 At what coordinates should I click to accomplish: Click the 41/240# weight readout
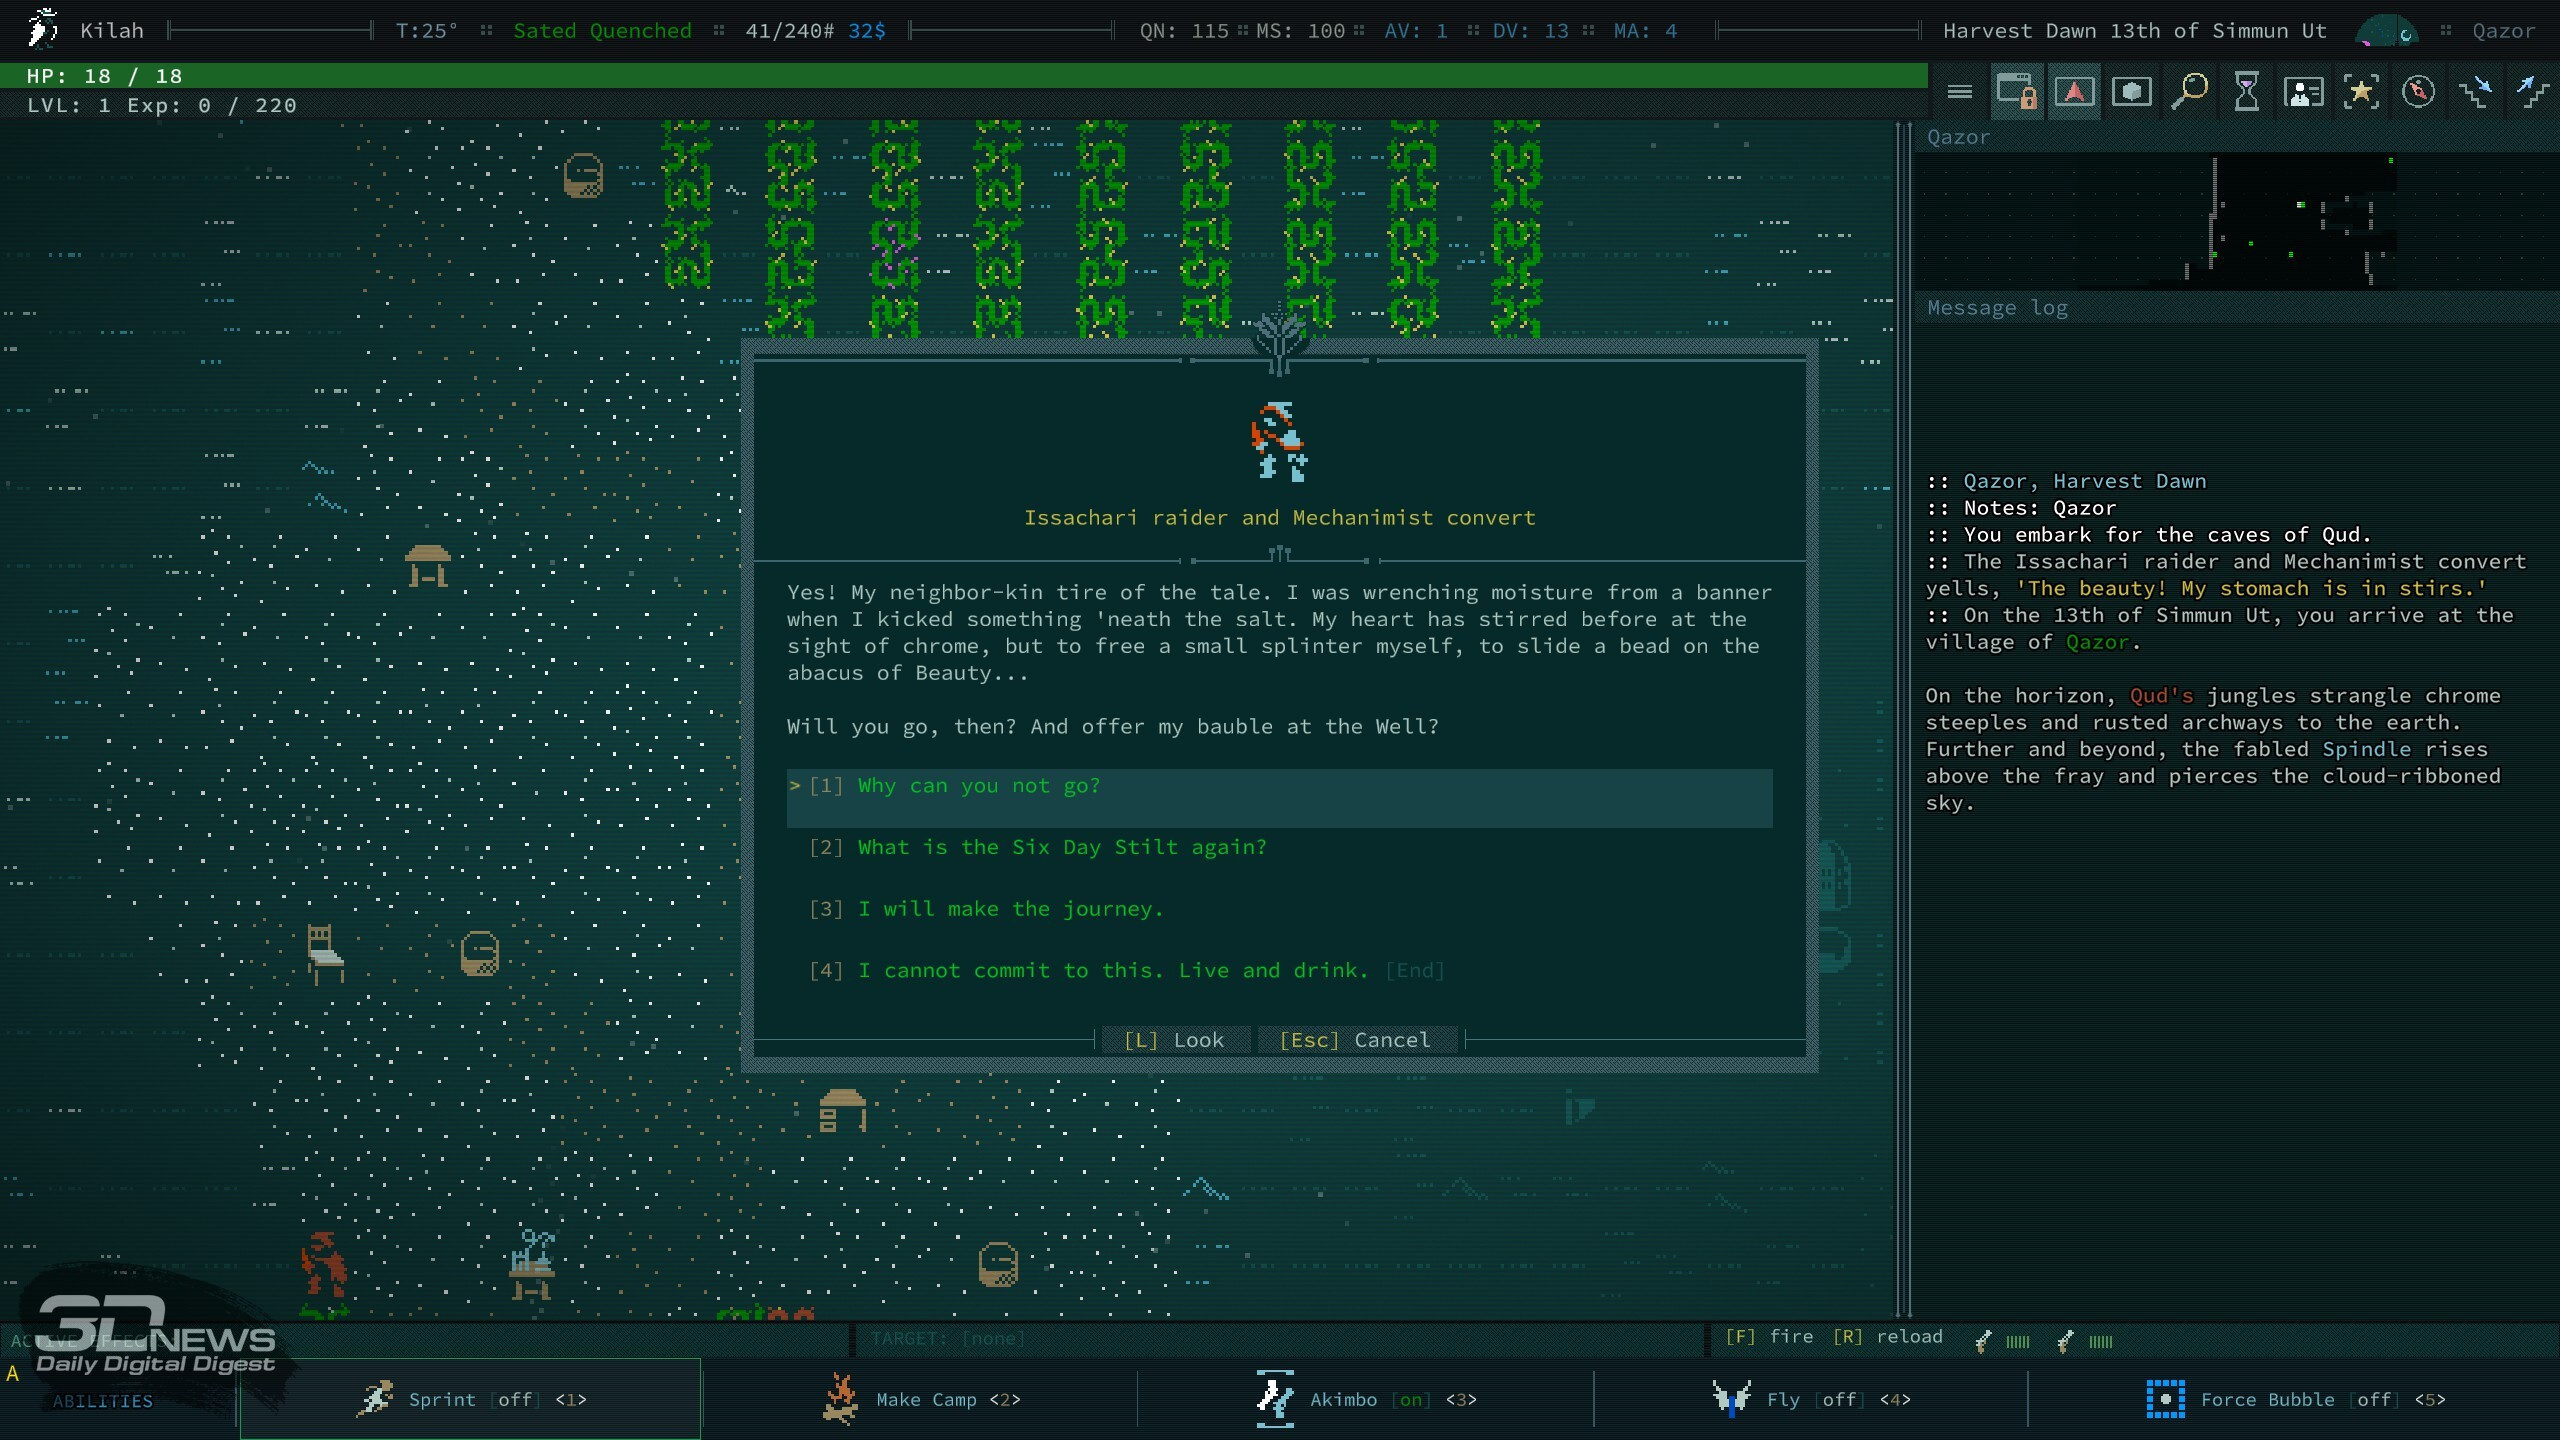click(x=789, y=31)
